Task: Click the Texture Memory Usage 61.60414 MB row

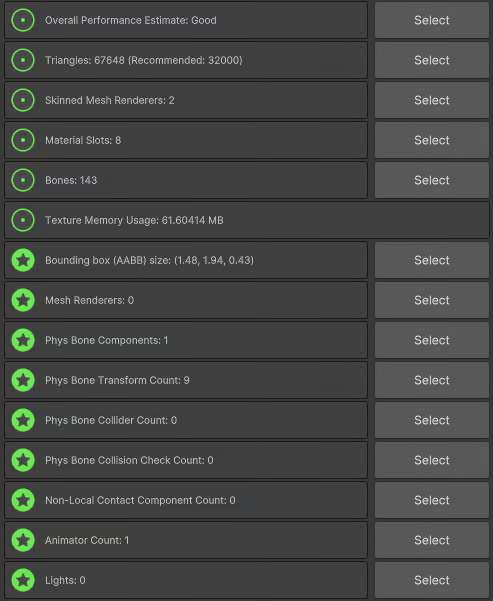Action: [x=247, y=220]
